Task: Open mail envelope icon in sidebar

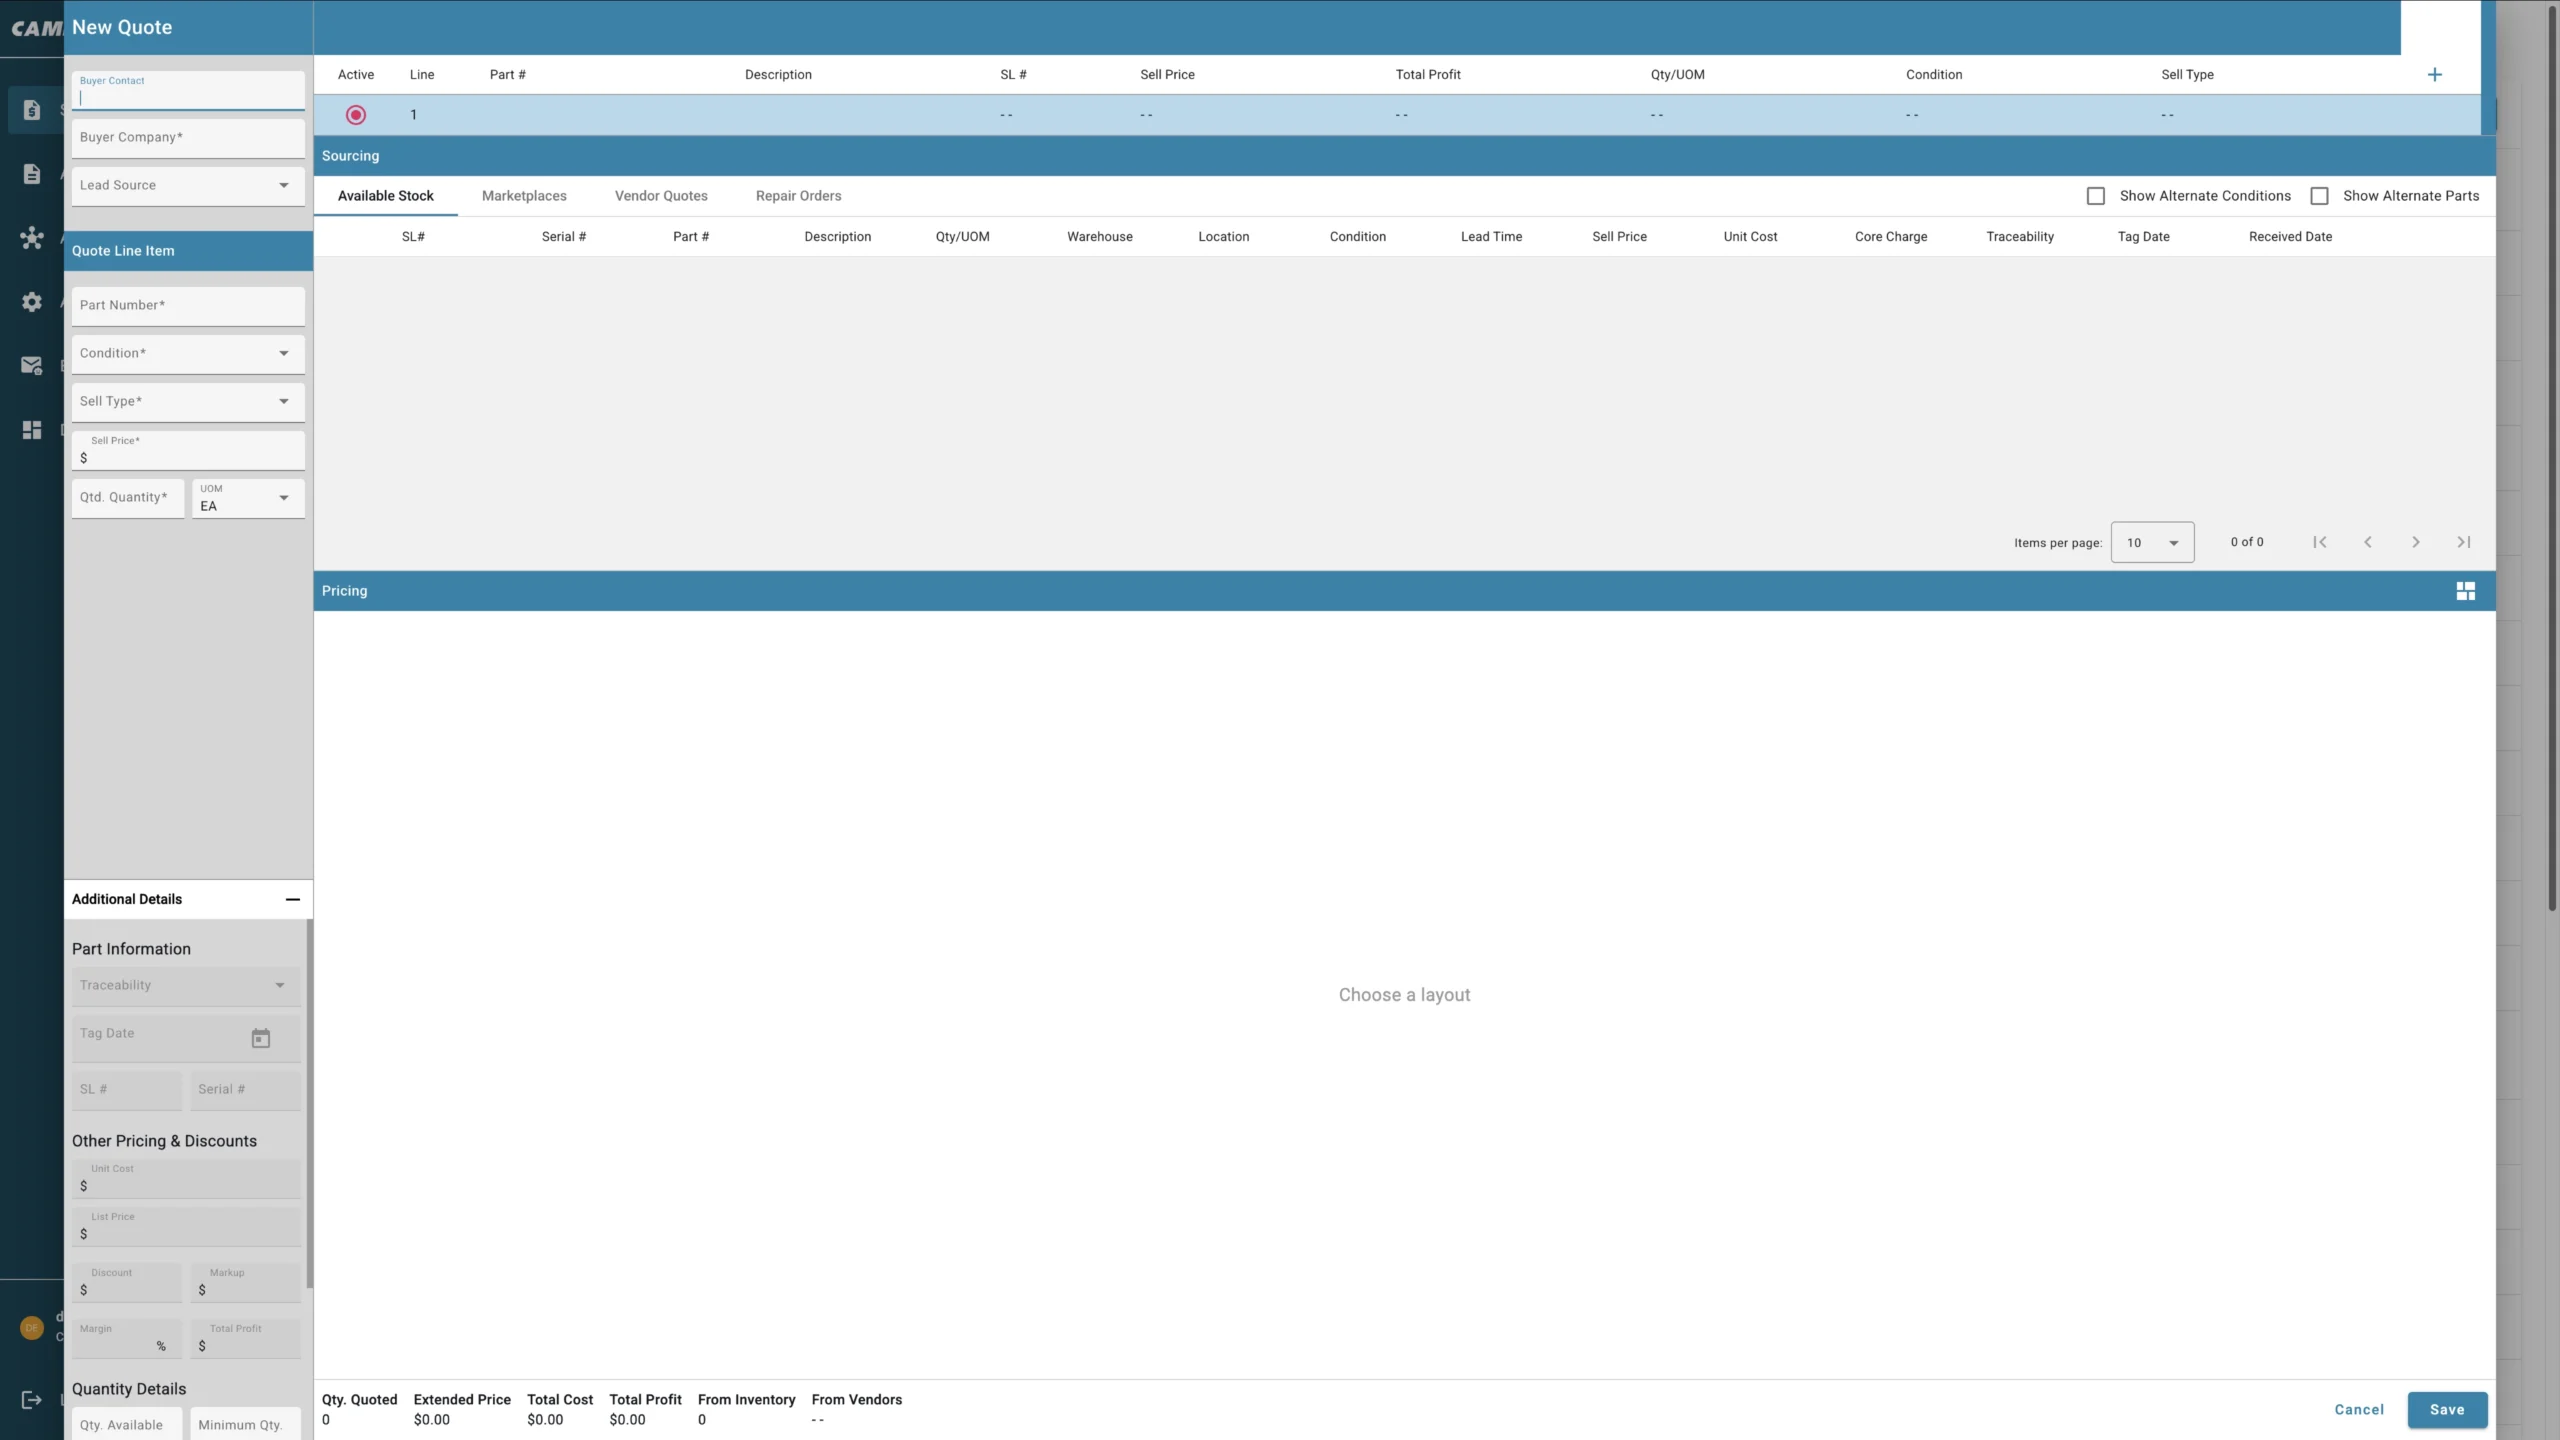Action: click(x=32, y=366)
